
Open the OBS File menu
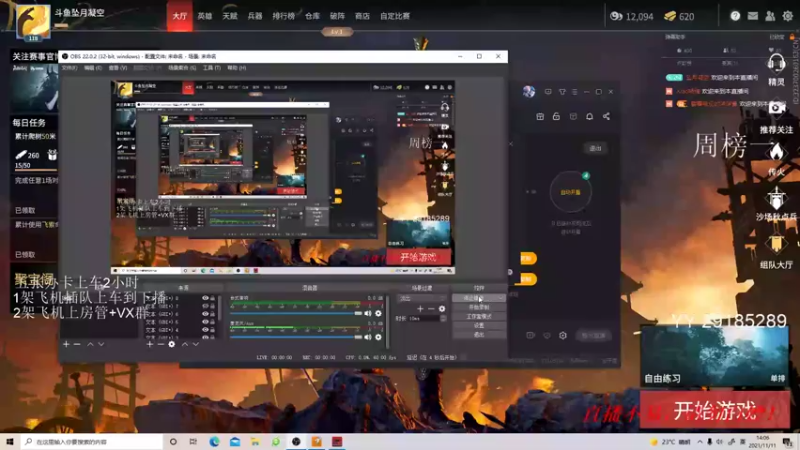point(69,68)
